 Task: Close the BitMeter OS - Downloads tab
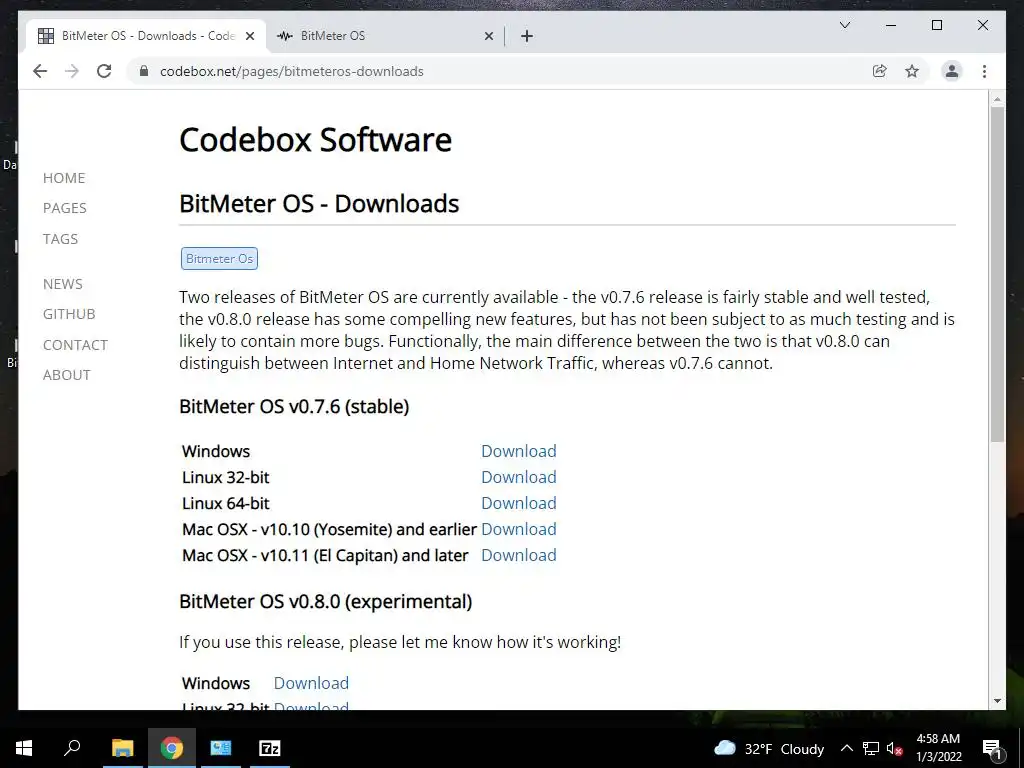pyautogui.click(x=249, y=36)
